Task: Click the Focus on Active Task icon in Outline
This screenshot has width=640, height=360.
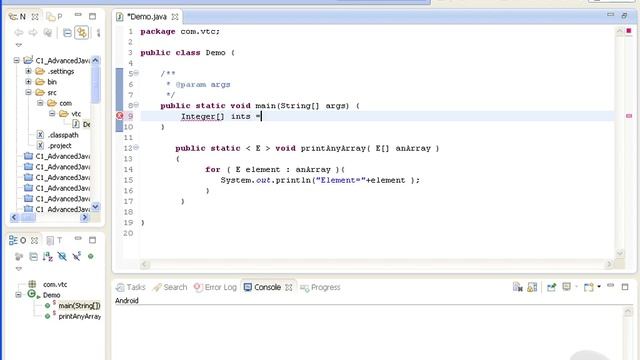Action: 19,256
